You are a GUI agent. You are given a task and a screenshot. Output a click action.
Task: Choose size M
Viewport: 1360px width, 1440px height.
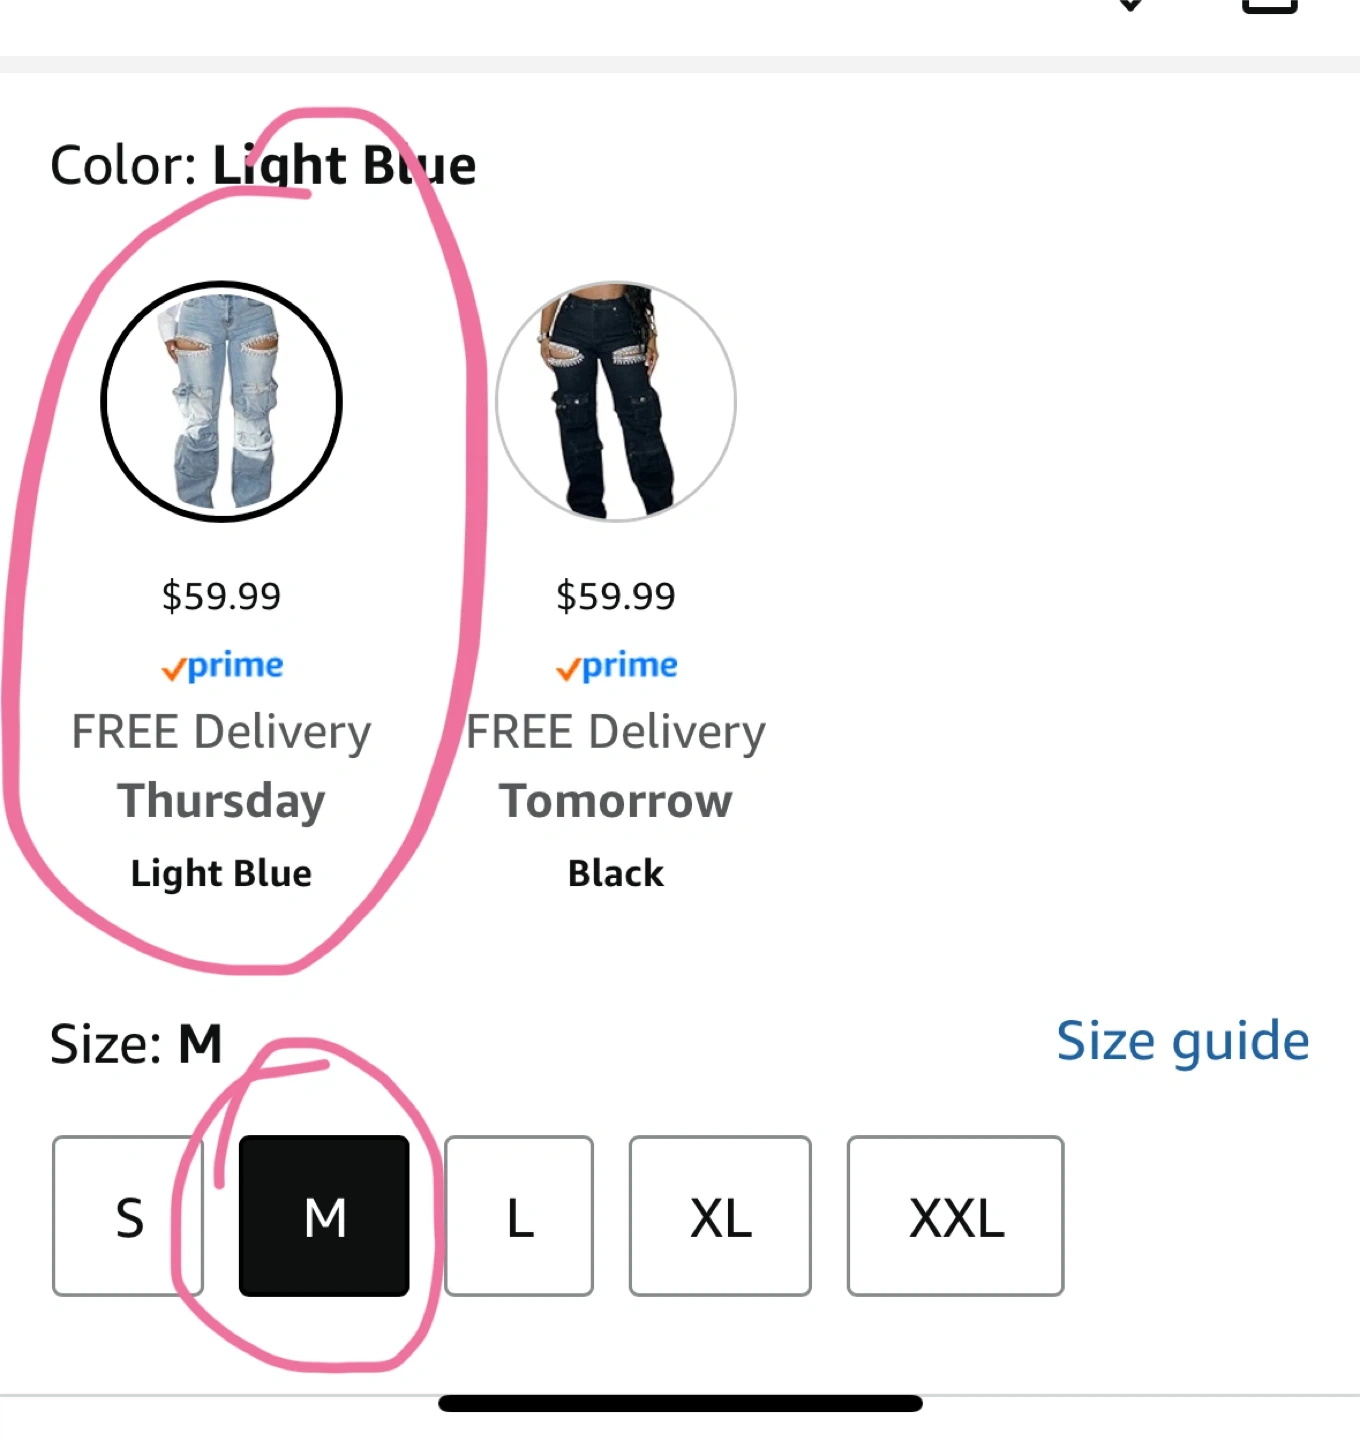pos(324,1216)
